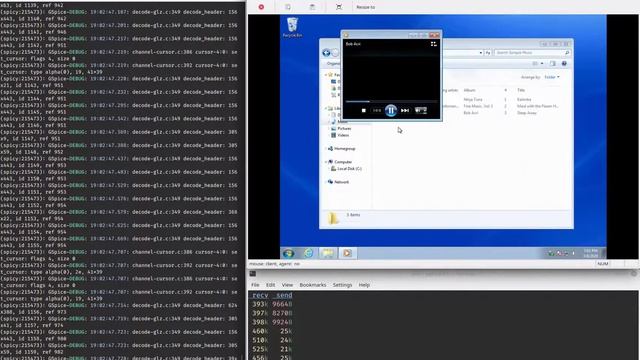The width and height of the screenshot is (640, 360).
Task: Open the Organize menu in Explorer
Action: pos(333,64)
